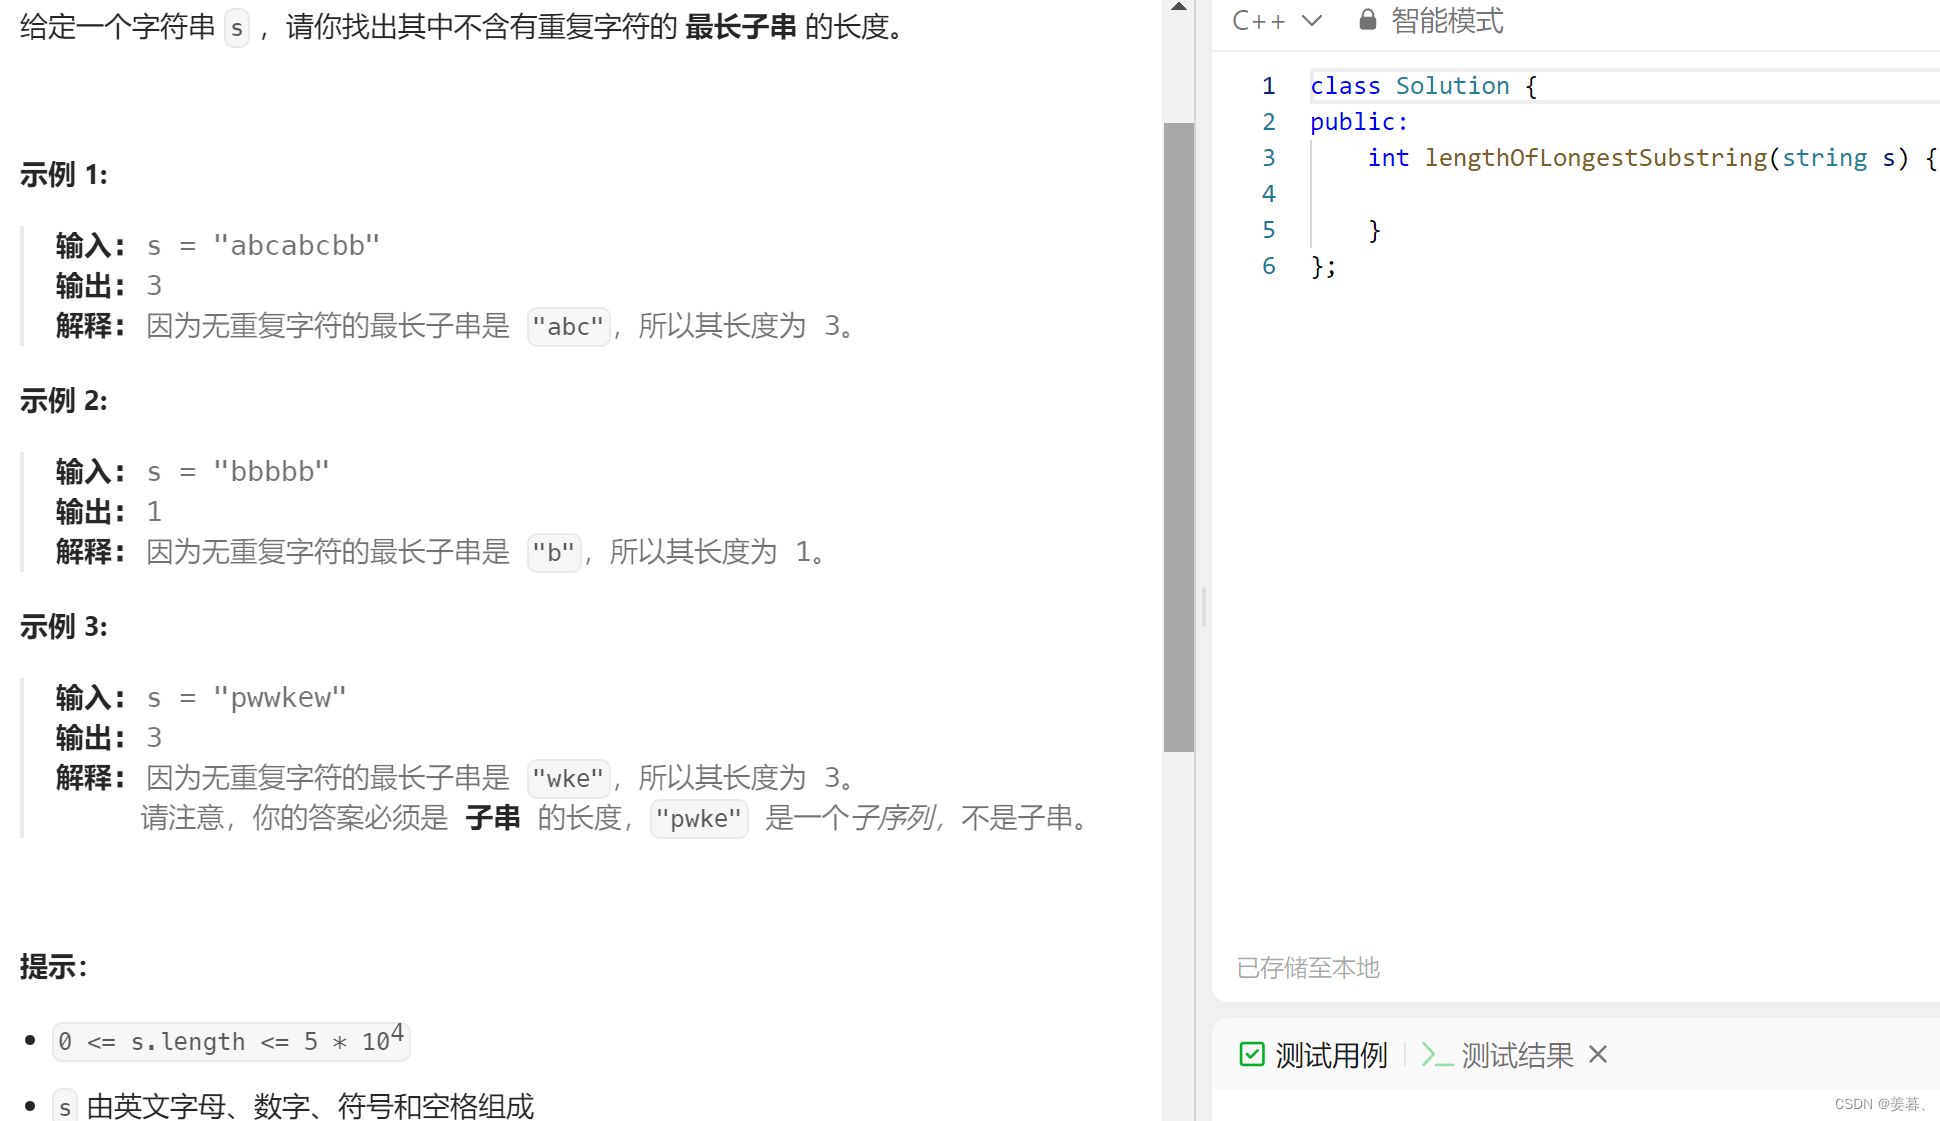Image resolution: width=1940 pixels, height=1121 pixels.
Task: Open the C++ language dropdown
Action: click(x=1259, y=21)
